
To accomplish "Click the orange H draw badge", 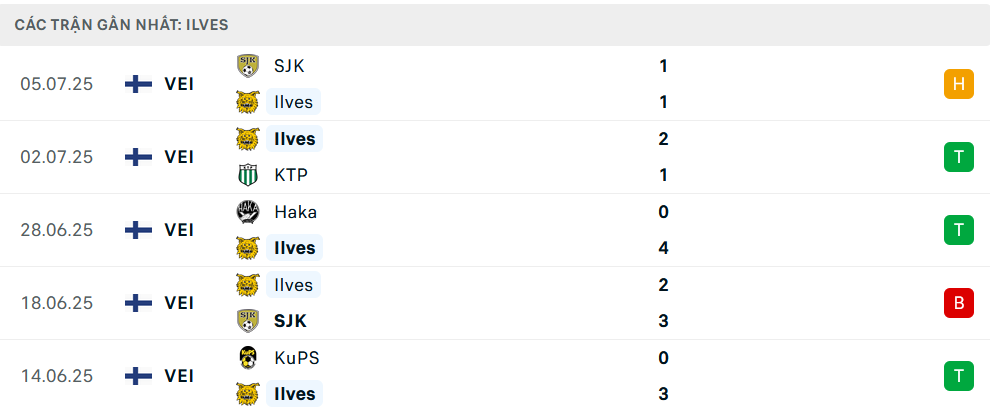I will [x=958, y=84].
